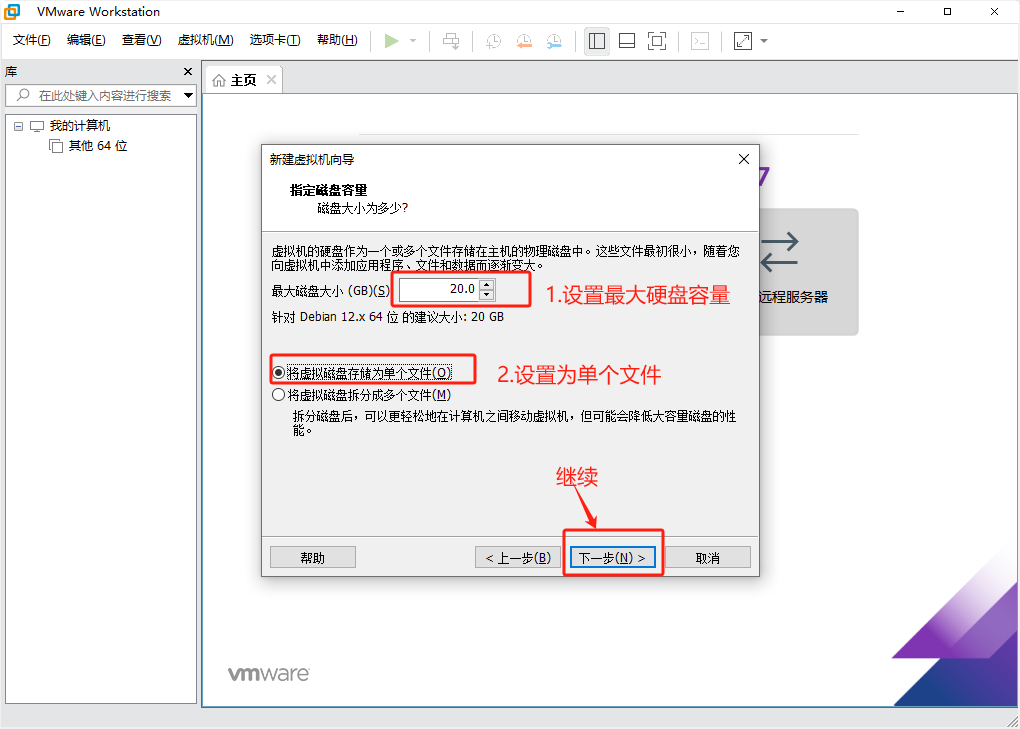Select 将虚拟磁盘拆分成多个文件 radio option
The width and height of the screenshot is (1020, 729).
(x=278, y=395)
